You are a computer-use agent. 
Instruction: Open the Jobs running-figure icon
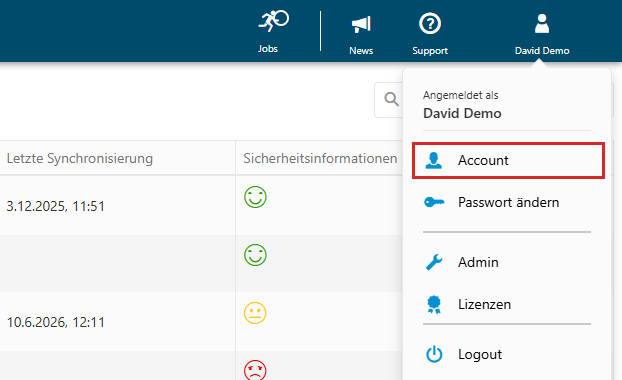(273, 21)
